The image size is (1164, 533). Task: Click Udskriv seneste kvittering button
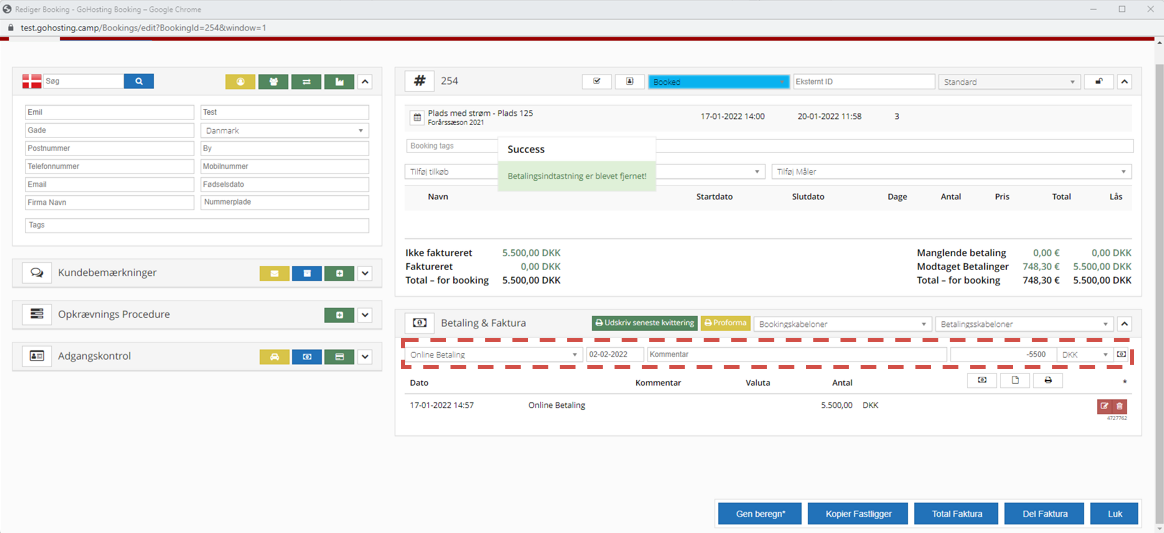[645, 324]
